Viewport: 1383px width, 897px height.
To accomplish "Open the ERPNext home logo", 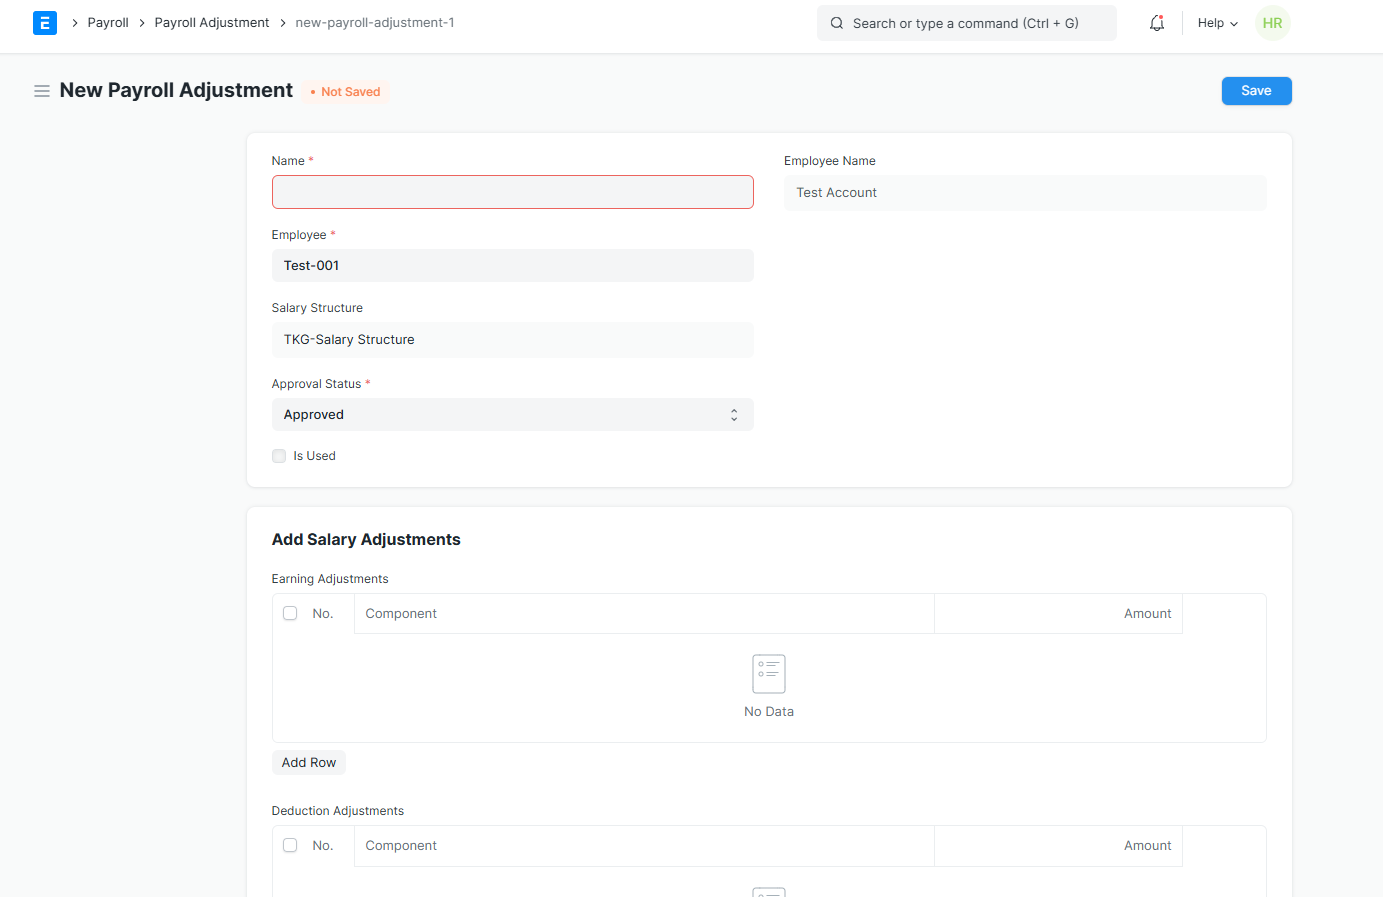I will [x=45, y=23].
